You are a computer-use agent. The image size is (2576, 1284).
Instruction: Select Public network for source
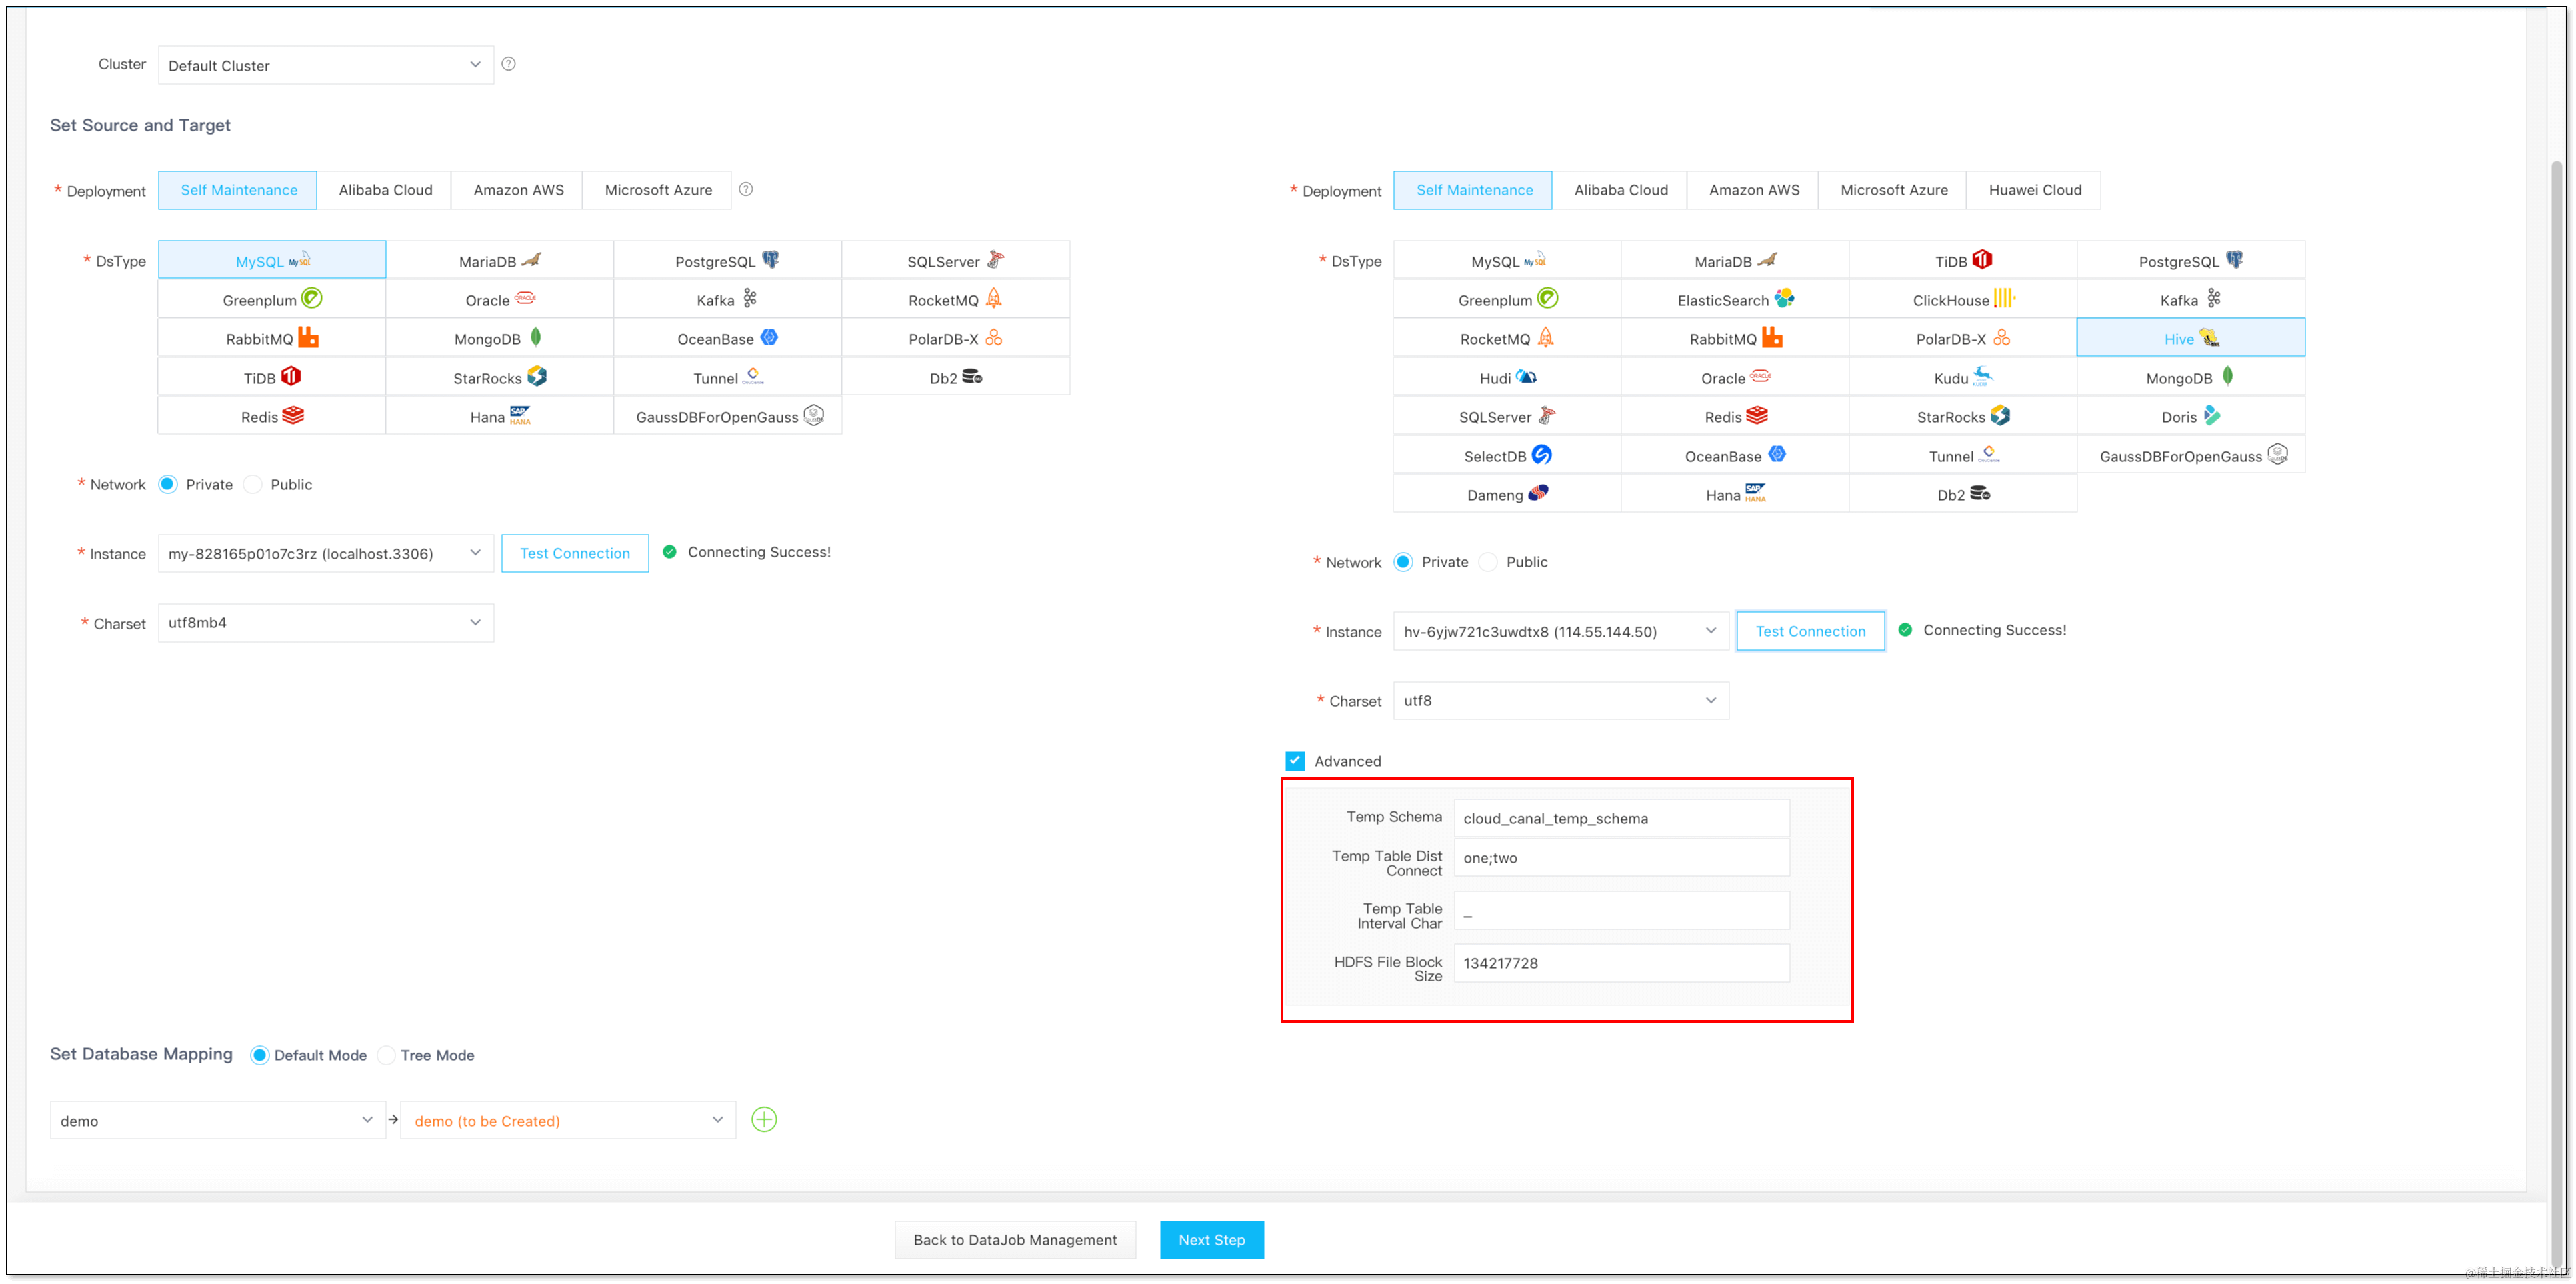[254, 484]
